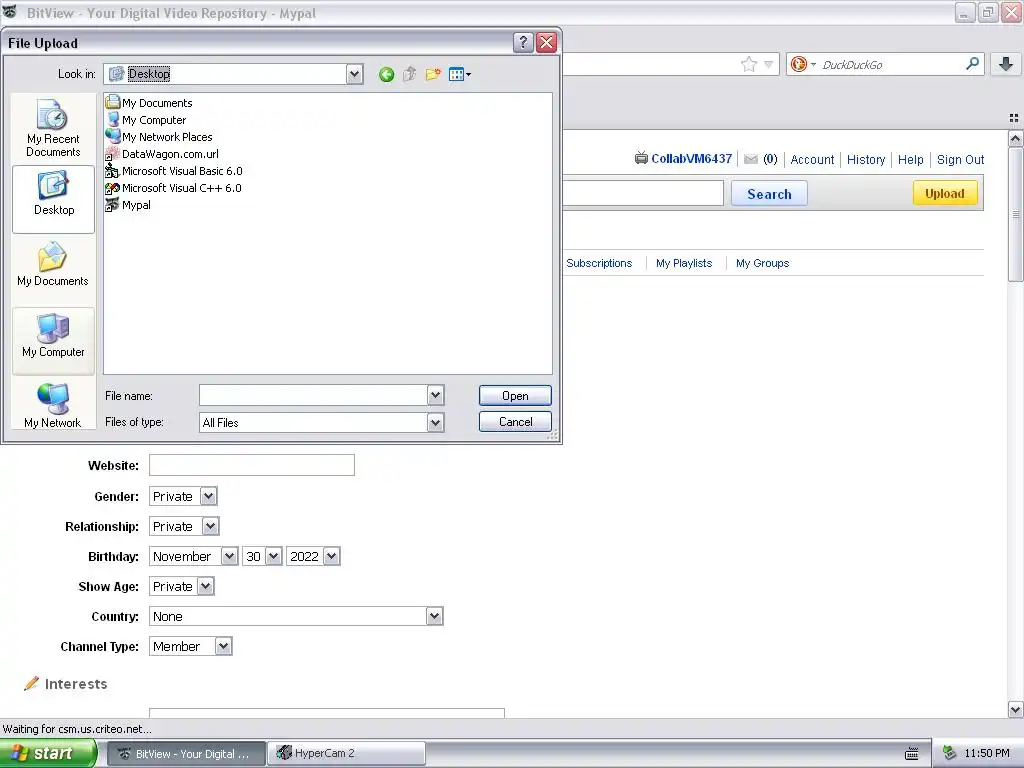Click the yellow Upload button
The image size is (1024, 768).
point(944,193)
